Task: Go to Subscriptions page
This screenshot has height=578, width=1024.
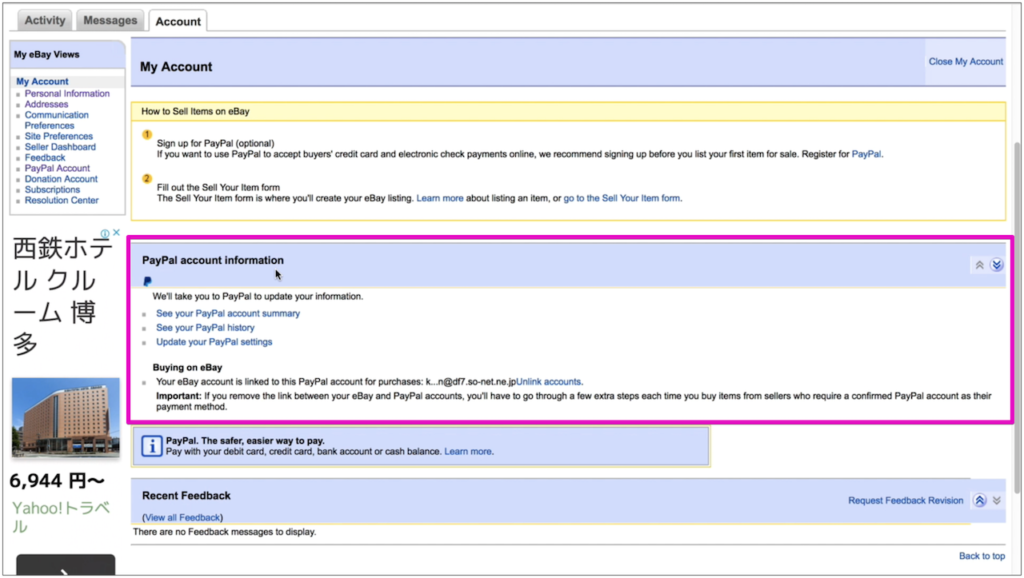Action: pyautogui.click(x=52, y=189)
